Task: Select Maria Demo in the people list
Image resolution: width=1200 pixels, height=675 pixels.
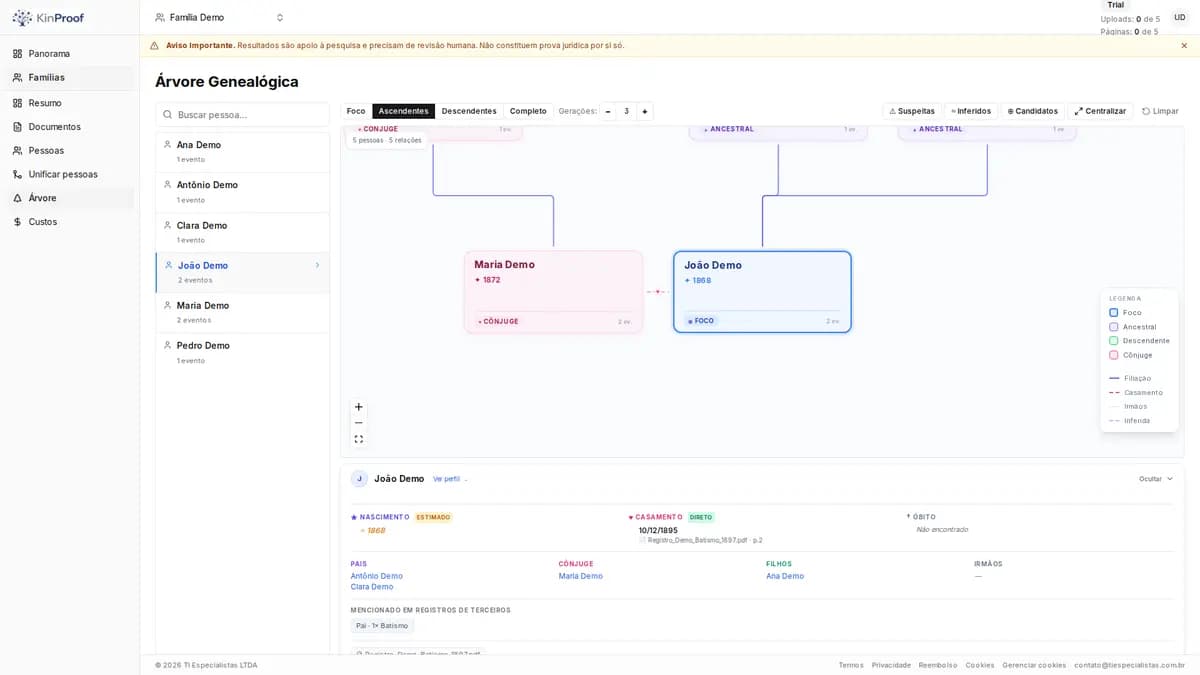Action: (x=243, y=312)
